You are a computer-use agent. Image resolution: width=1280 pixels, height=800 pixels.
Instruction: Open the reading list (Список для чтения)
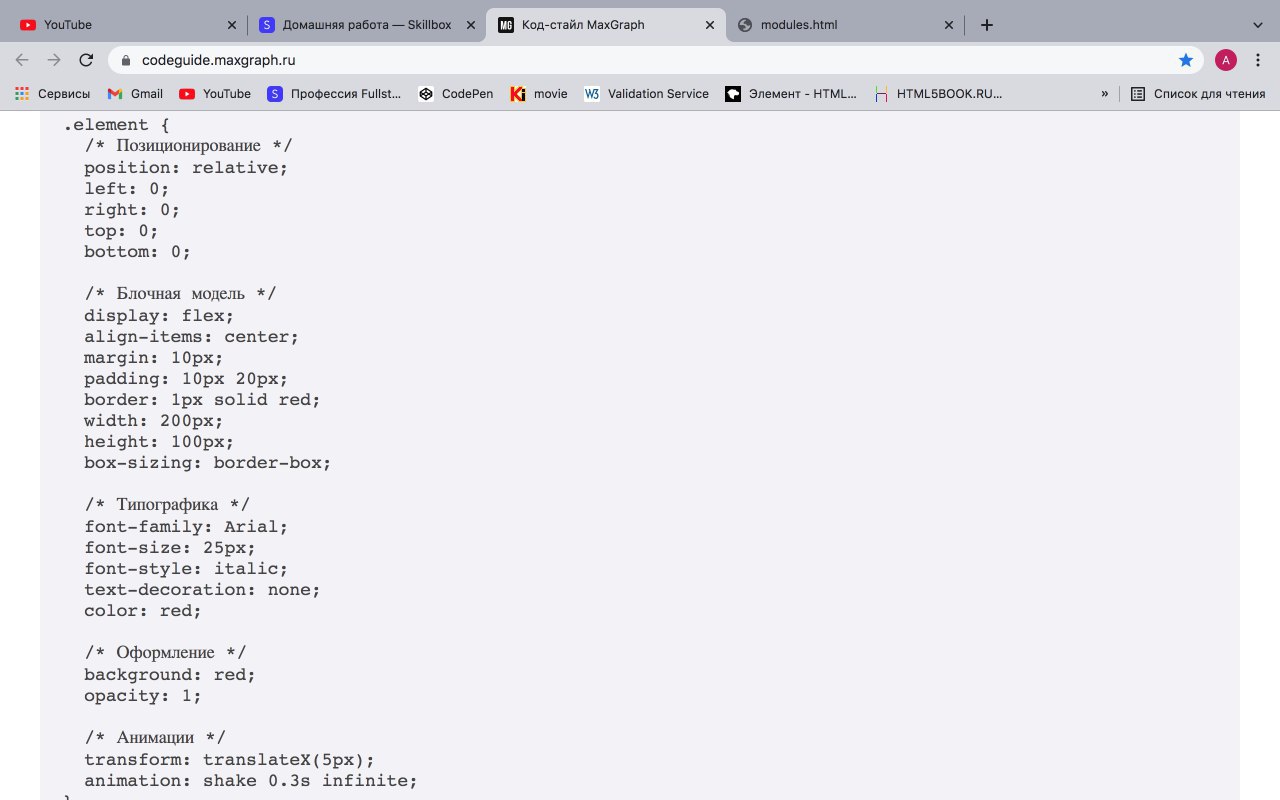1198,94
